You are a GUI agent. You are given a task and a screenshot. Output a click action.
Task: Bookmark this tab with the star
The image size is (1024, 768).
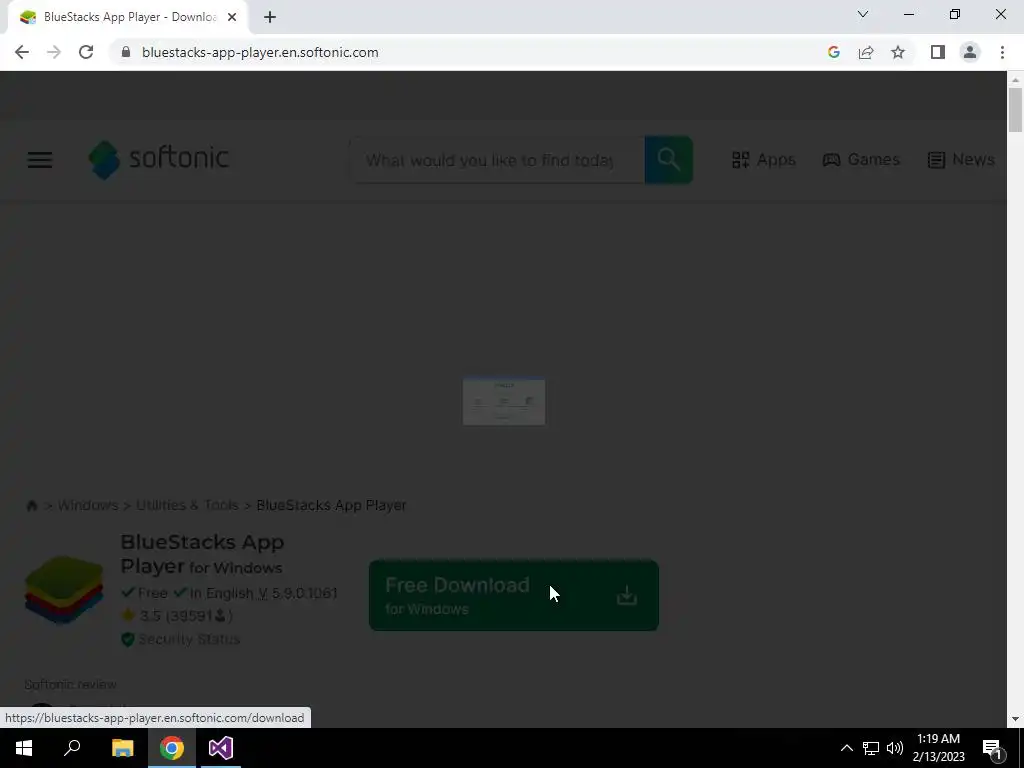coord(898,52)
